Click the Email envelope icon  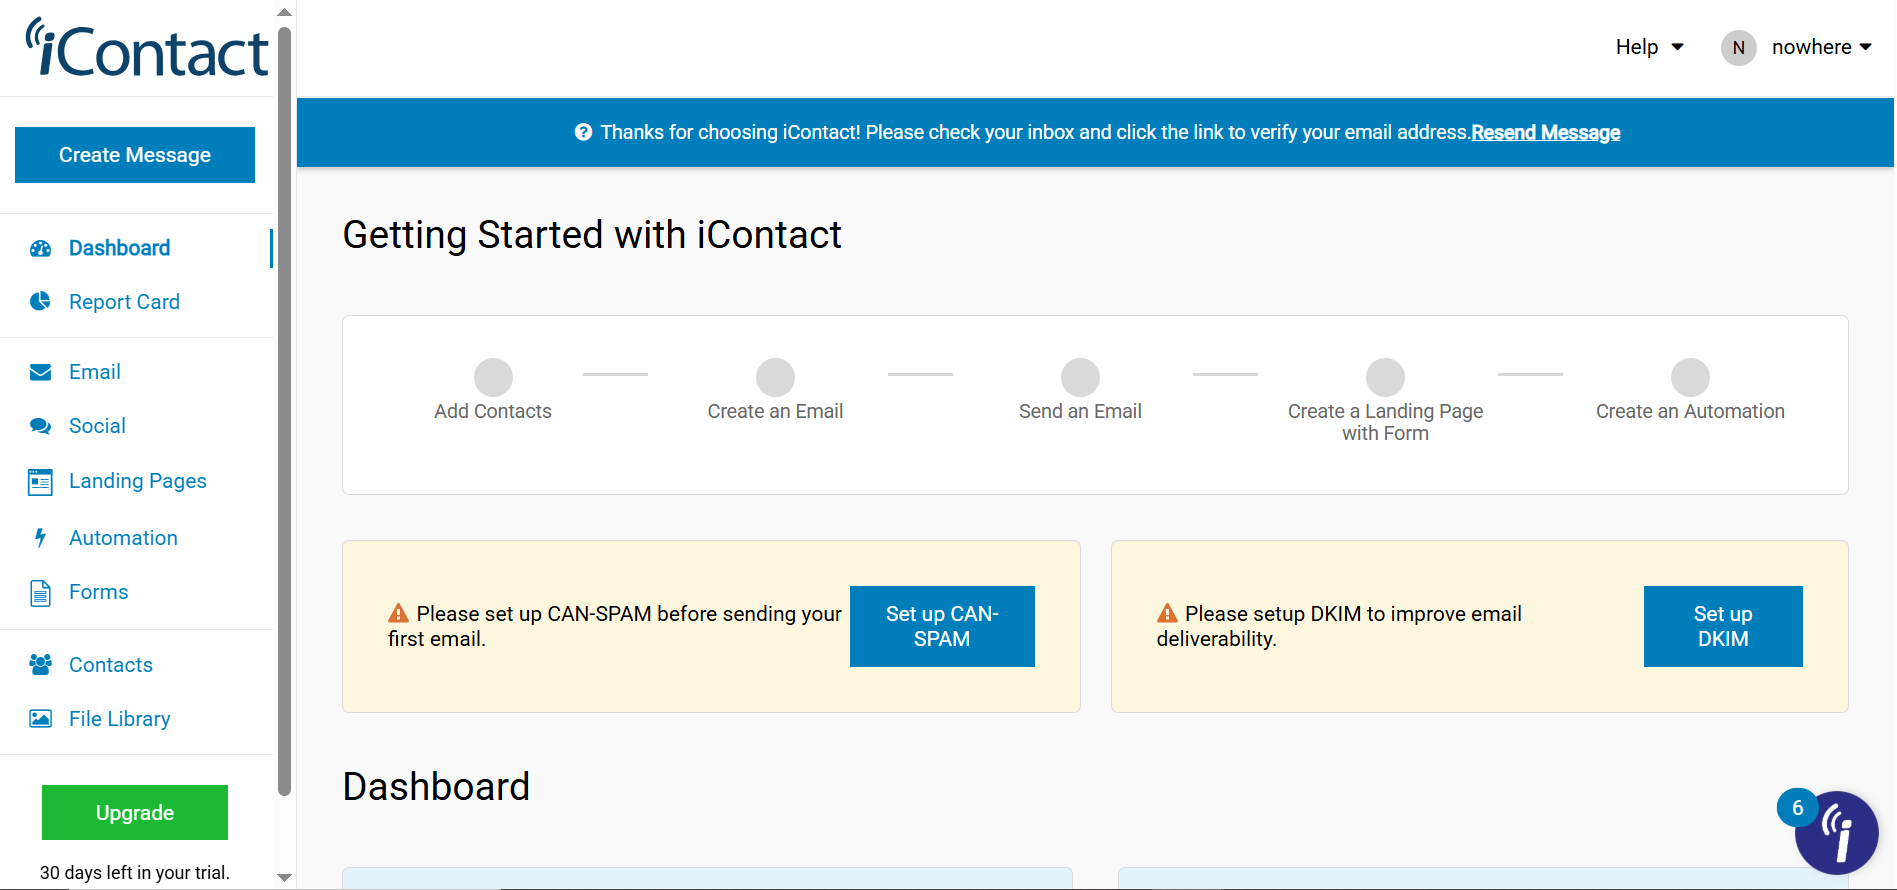(40, 372)
